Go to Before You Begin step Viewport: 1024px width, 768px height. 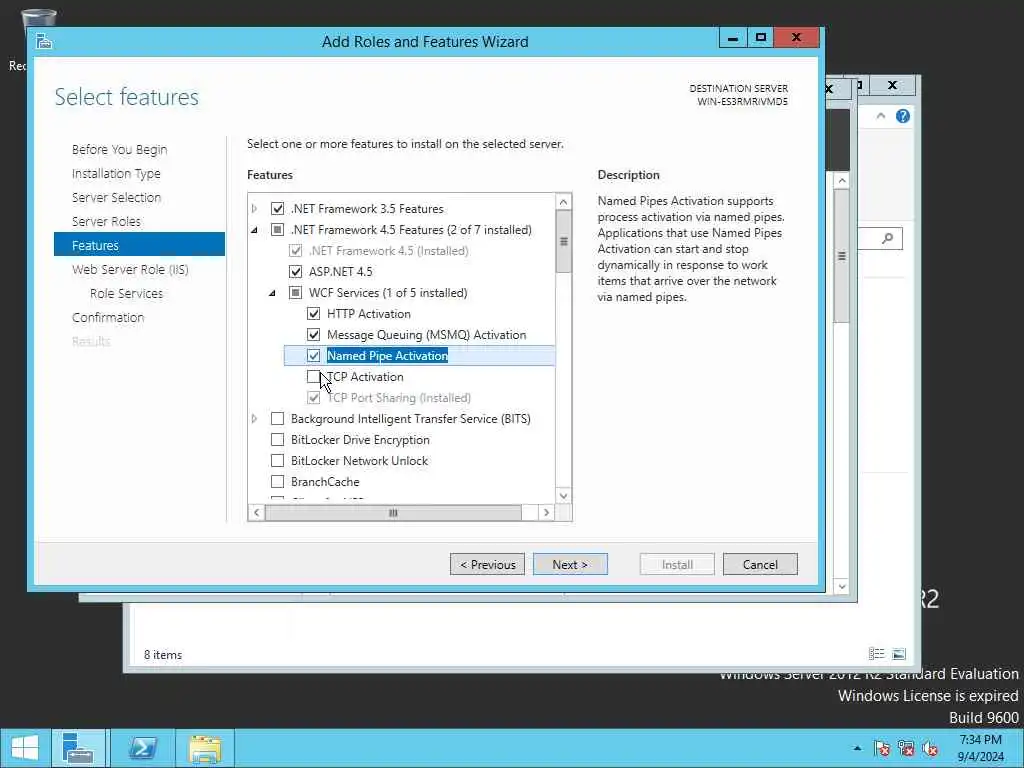(x=120, y=150)
